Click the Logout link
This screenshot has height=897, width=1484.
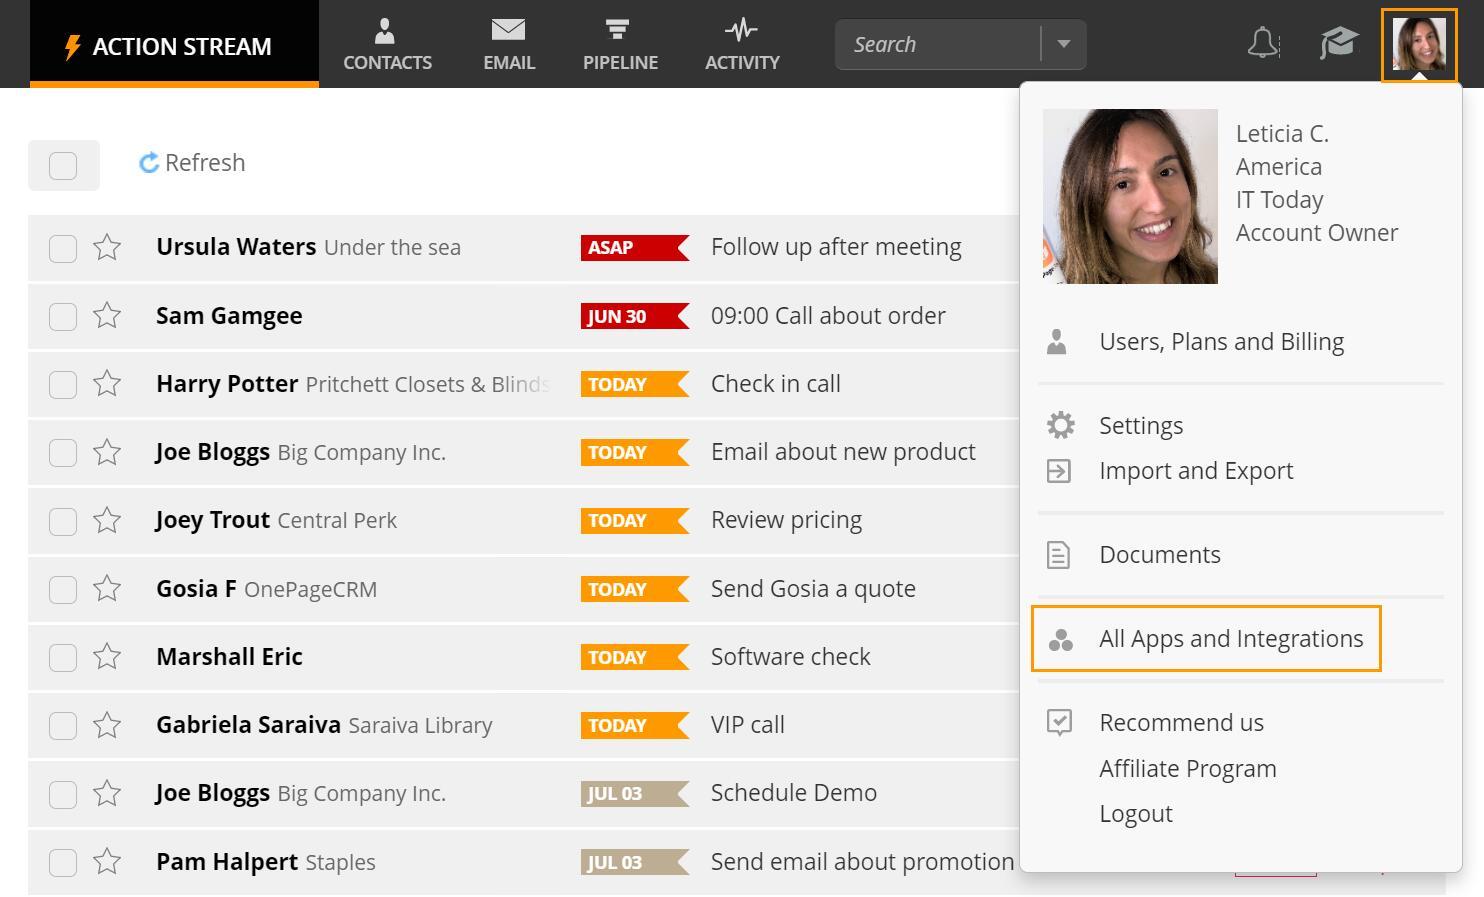(x=1136, y=814)
